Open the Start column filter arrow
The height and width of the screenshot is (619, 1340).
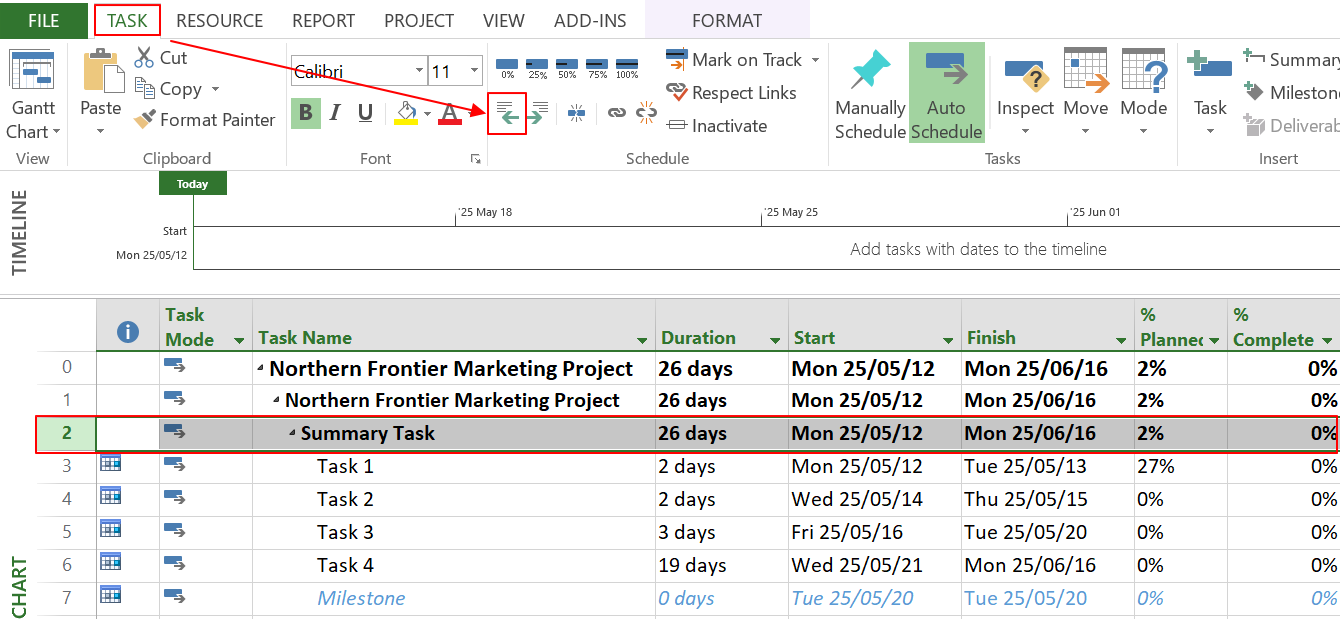948,340
